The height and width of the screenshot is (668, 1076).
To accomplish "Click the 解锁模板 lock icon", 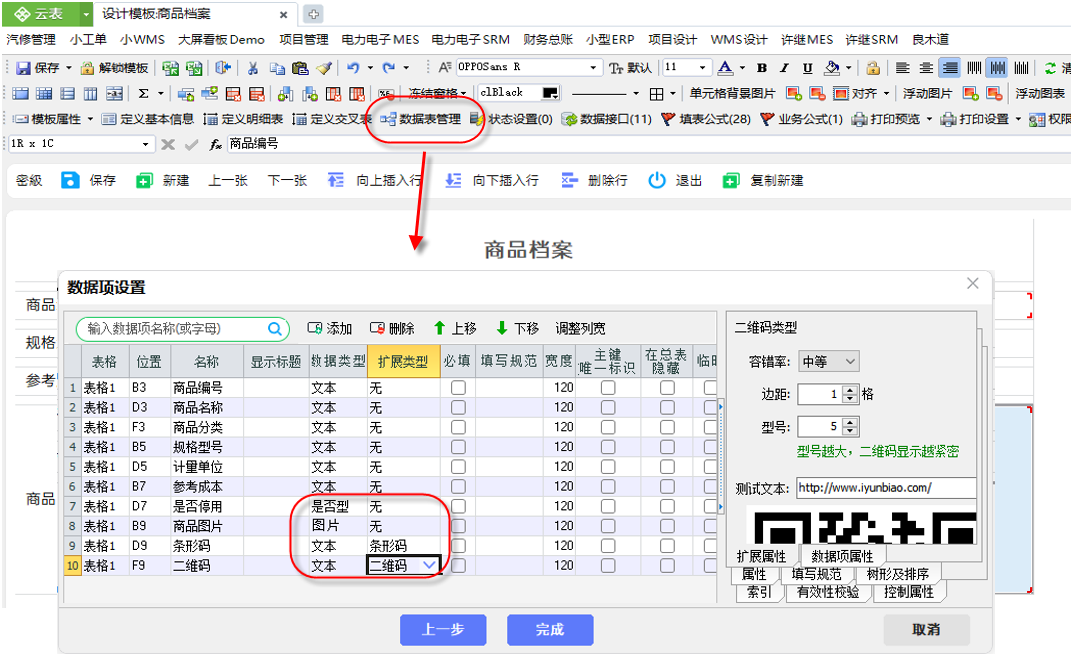I will click(88, 68).
